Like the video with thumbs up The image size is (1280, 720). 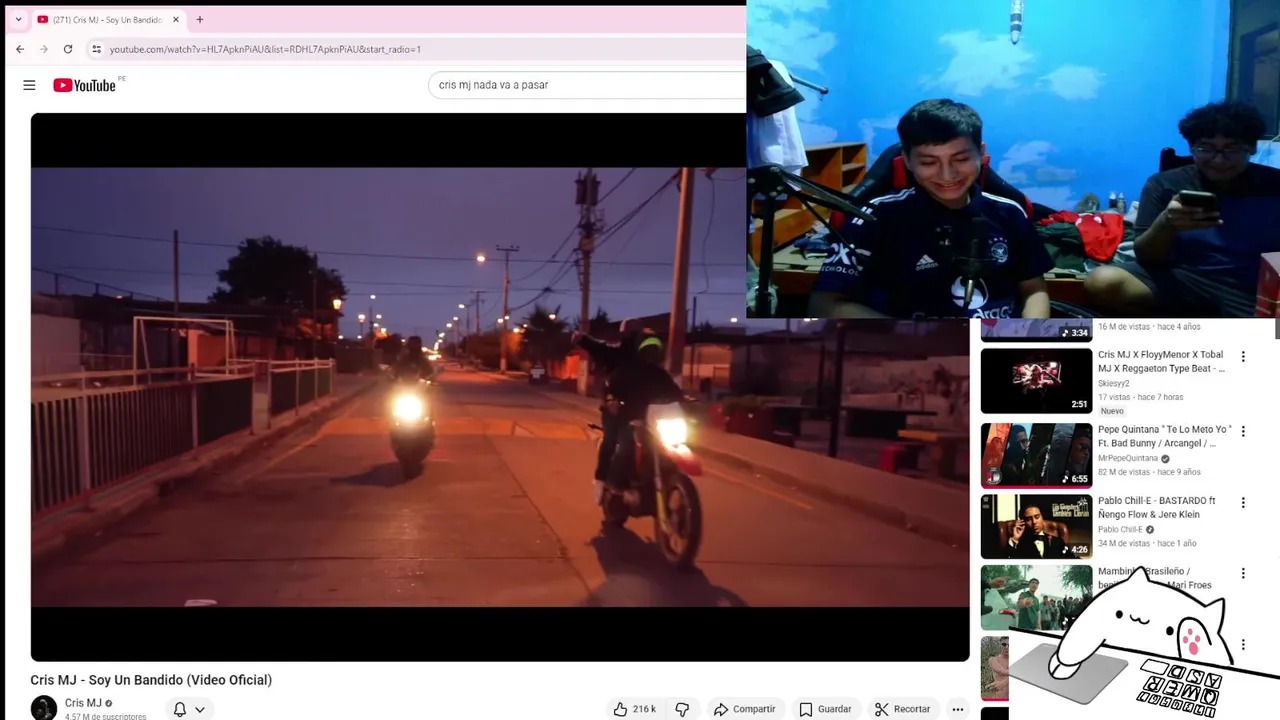click(635, 709)
